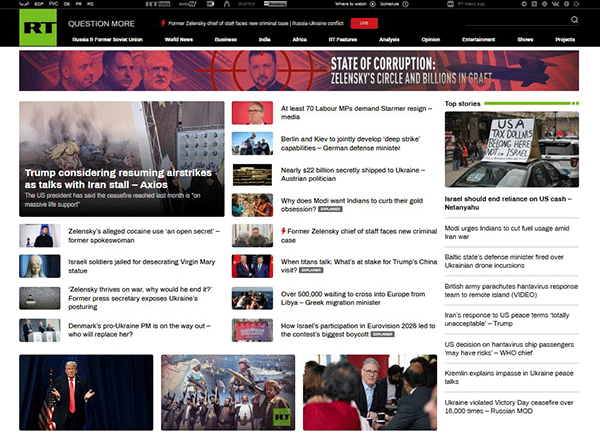
Task: Open the State of Corruption banner
Action: pos(299,71)
